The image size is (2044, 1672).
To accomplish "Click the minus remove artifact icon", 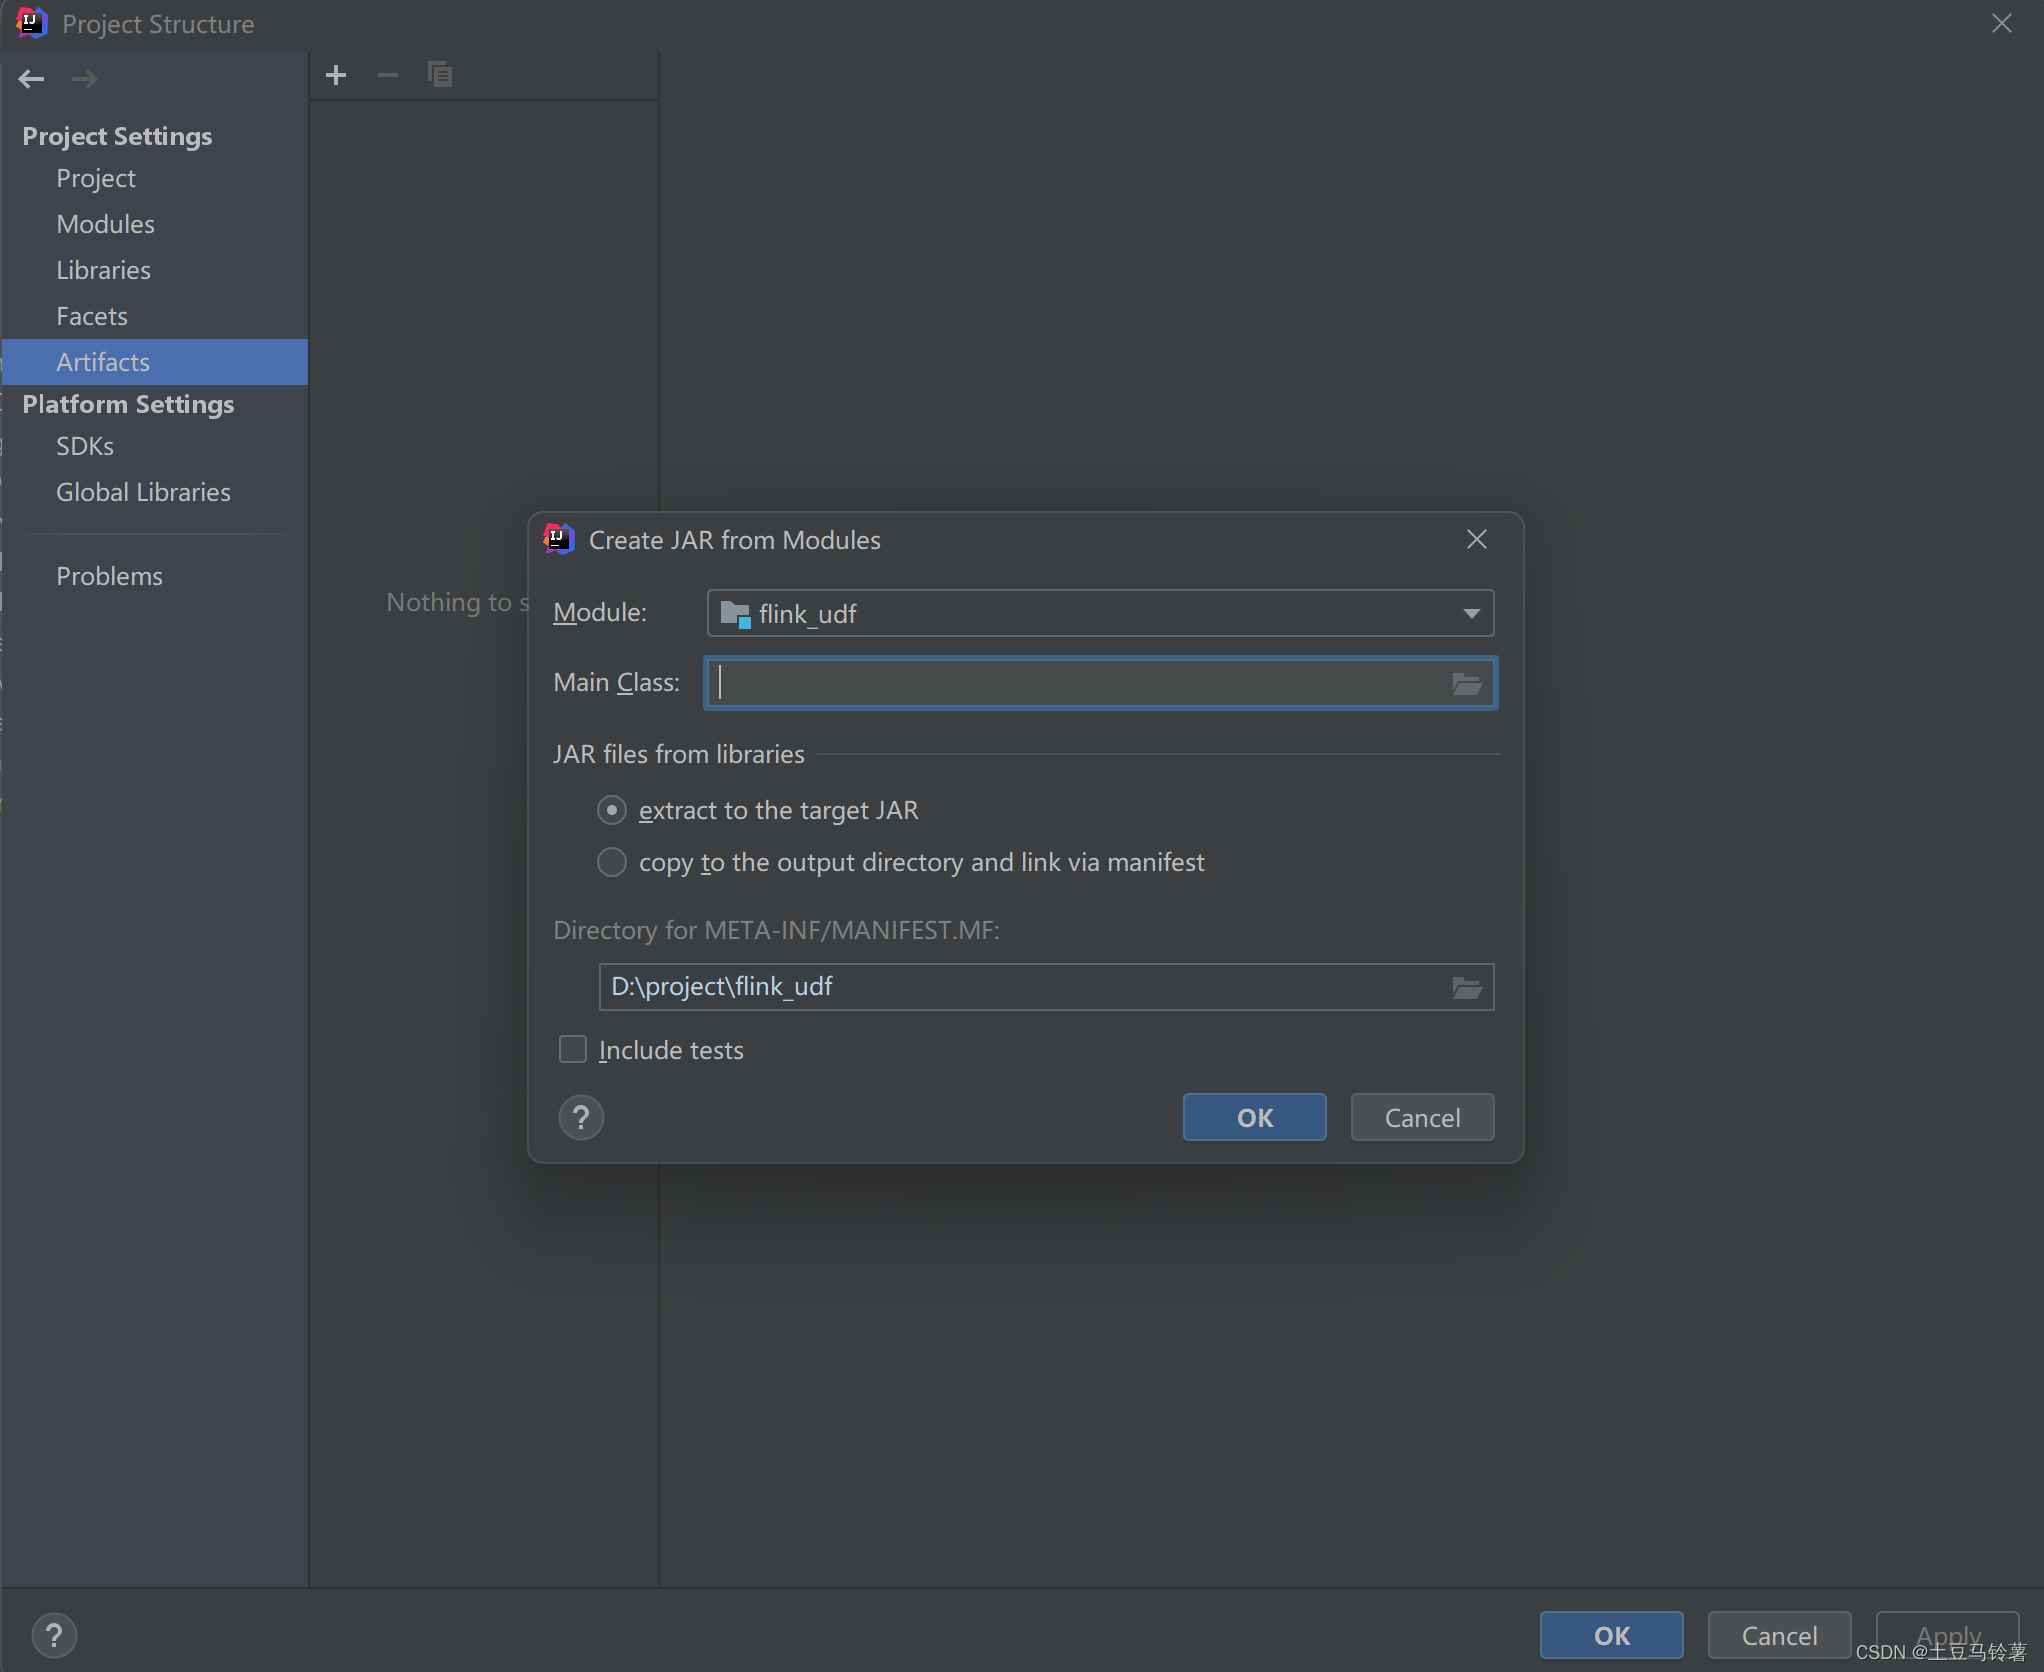I will click(x=388, y=75).
